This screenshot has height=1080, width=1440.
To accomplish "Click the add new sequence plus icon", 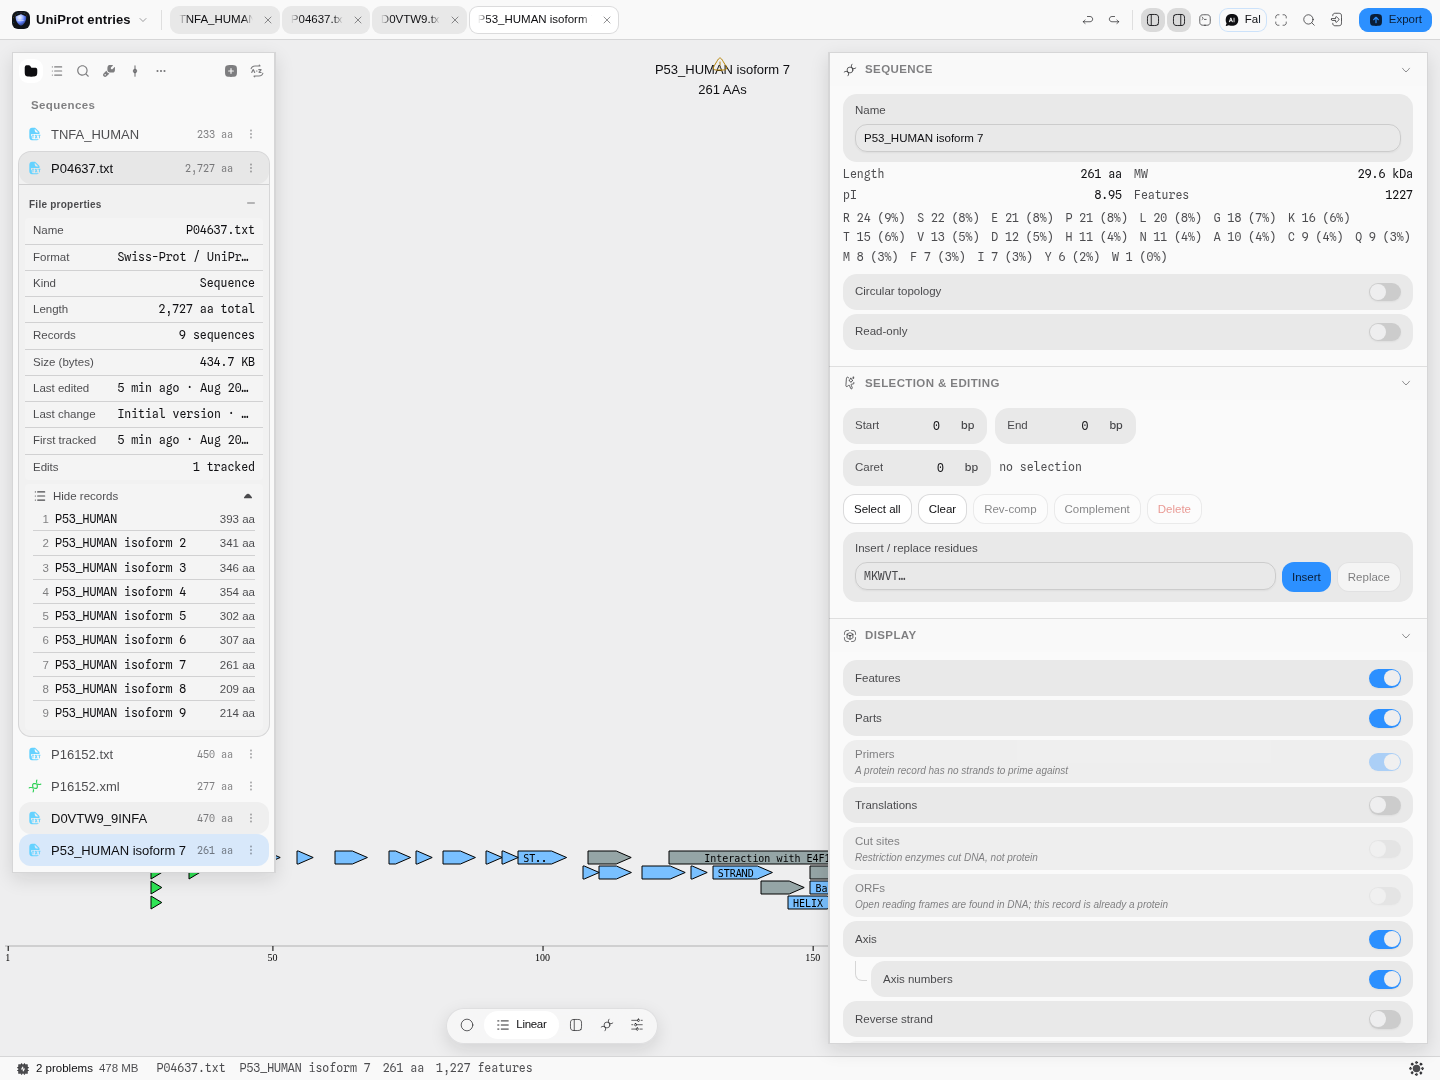I will (x=231, y=71).
